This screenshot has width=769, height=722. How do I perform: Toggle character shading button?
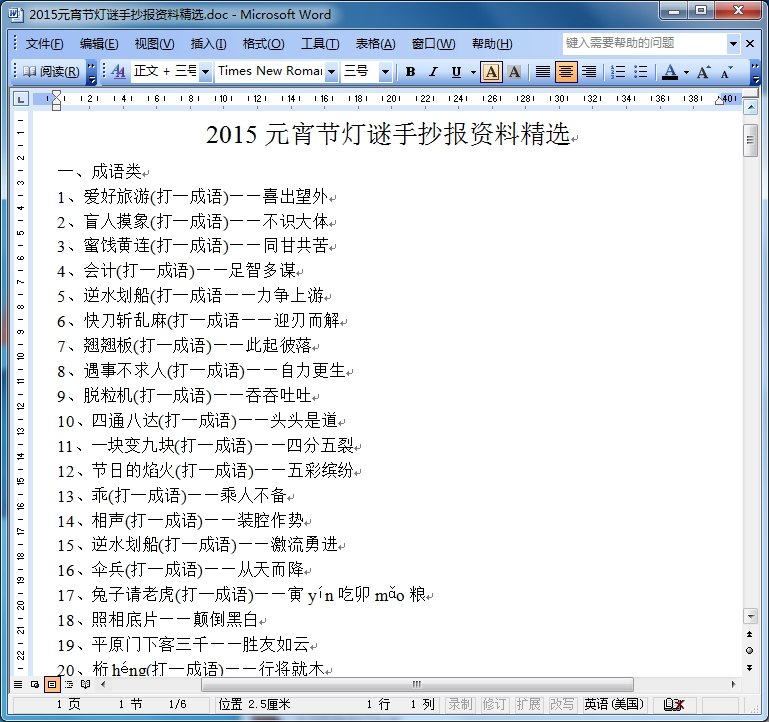[x=514, y=72]
